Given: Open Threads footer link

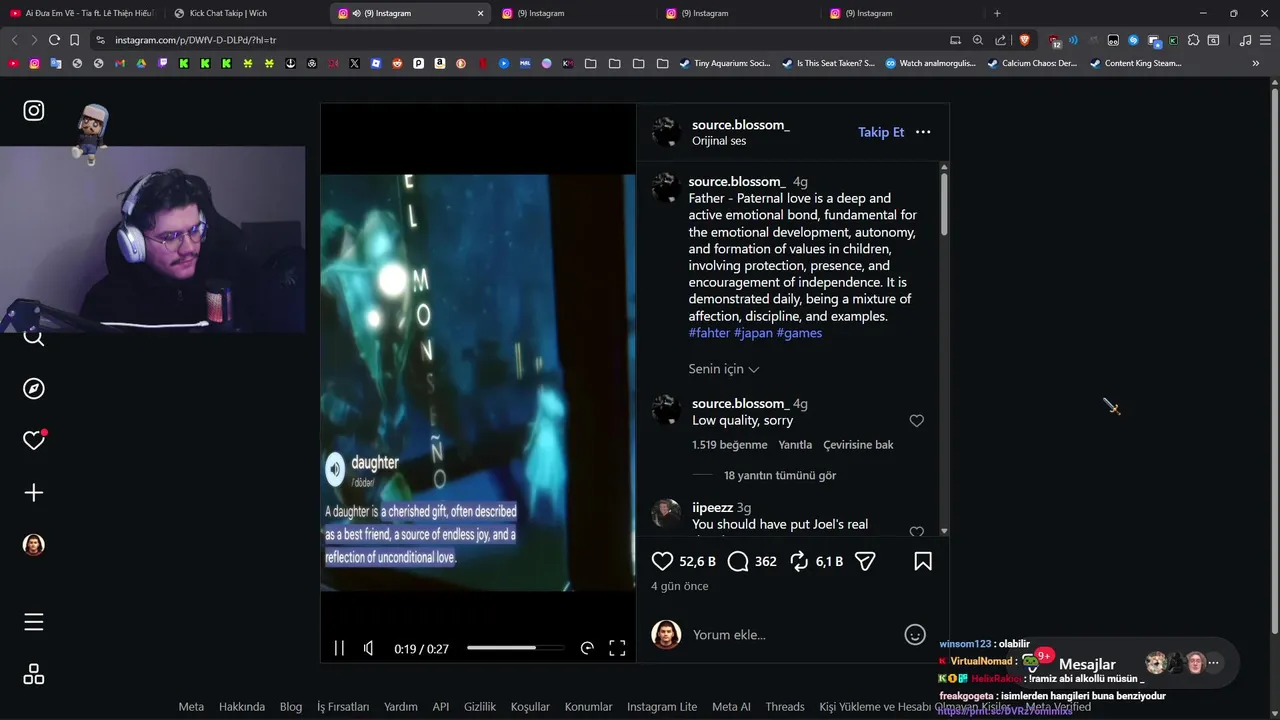Looking at the screenshot, I should coord(785,707).
